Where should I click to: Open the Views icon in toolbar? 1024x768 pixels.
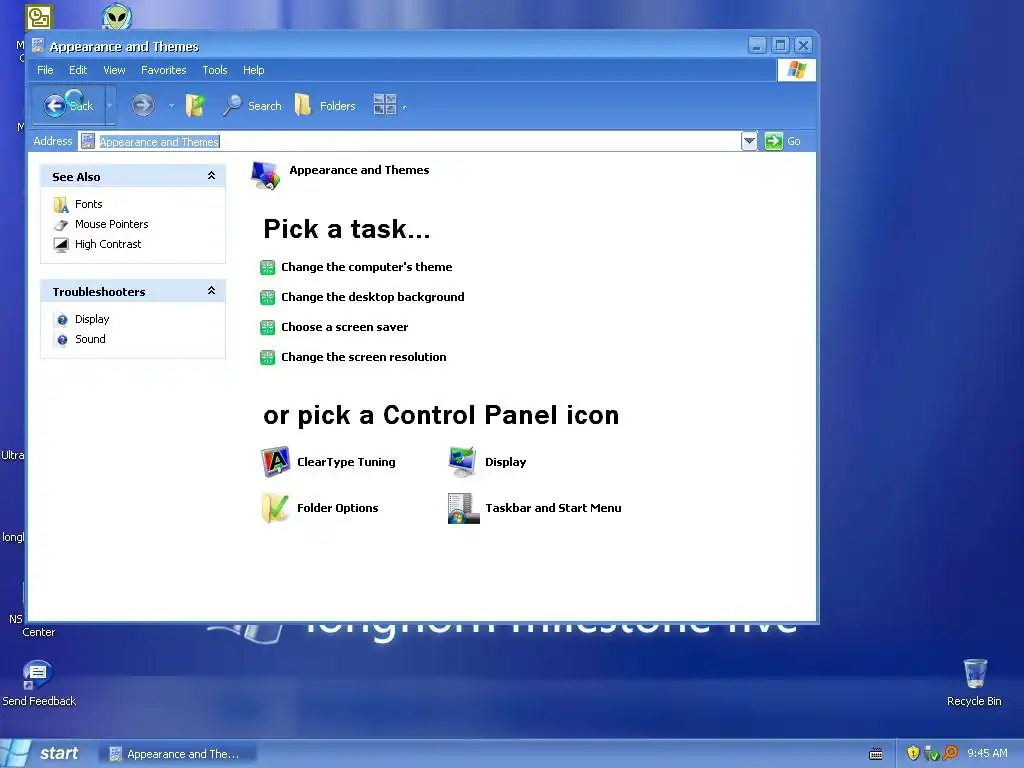tap(385, 104)
